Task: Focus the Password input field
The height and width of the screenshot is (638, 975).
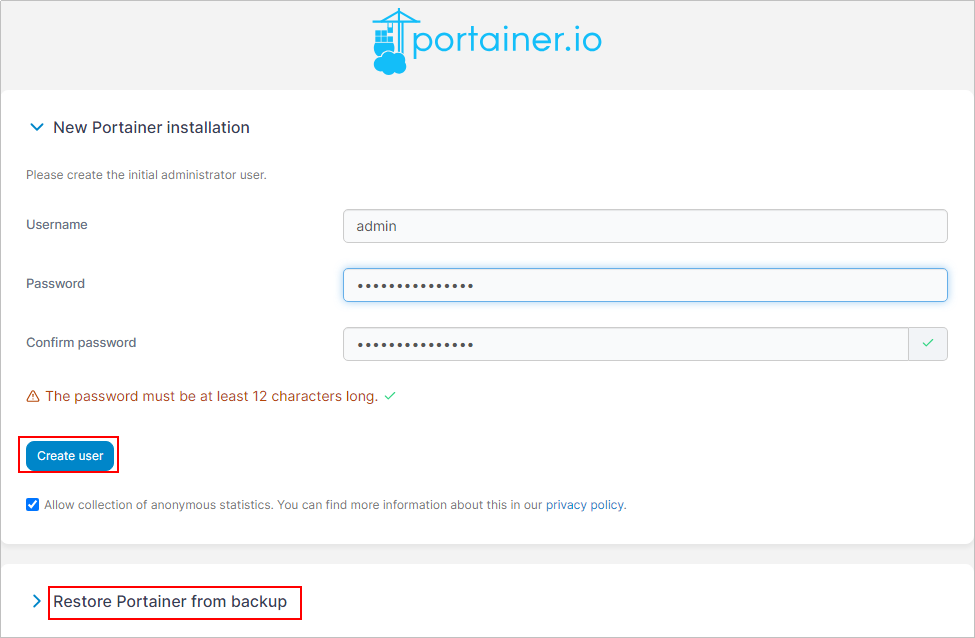Action: point(645,285)
